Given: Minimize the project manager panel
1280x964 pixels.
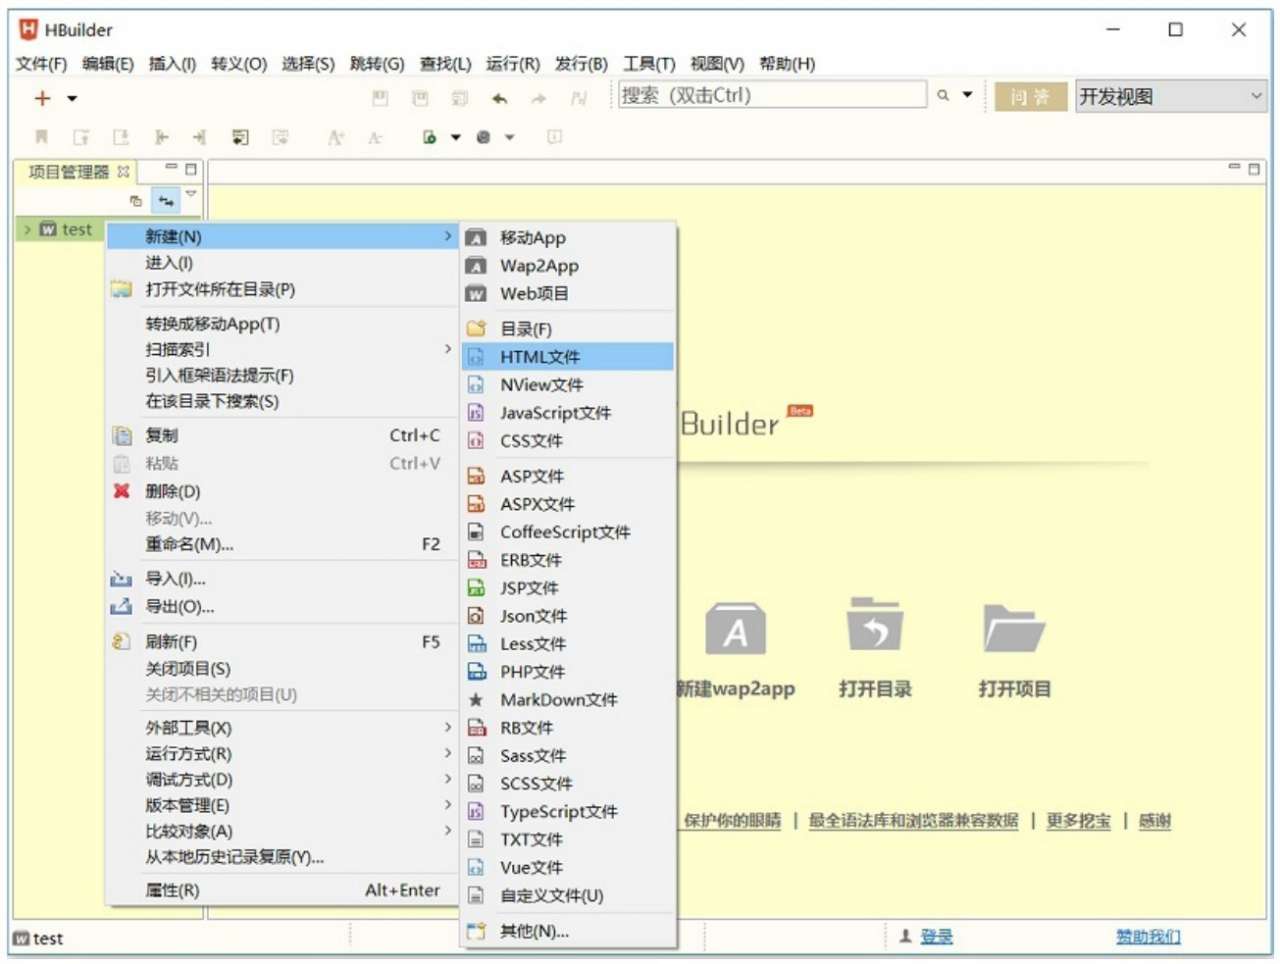Looking at the screenshot, I should 171,168.
